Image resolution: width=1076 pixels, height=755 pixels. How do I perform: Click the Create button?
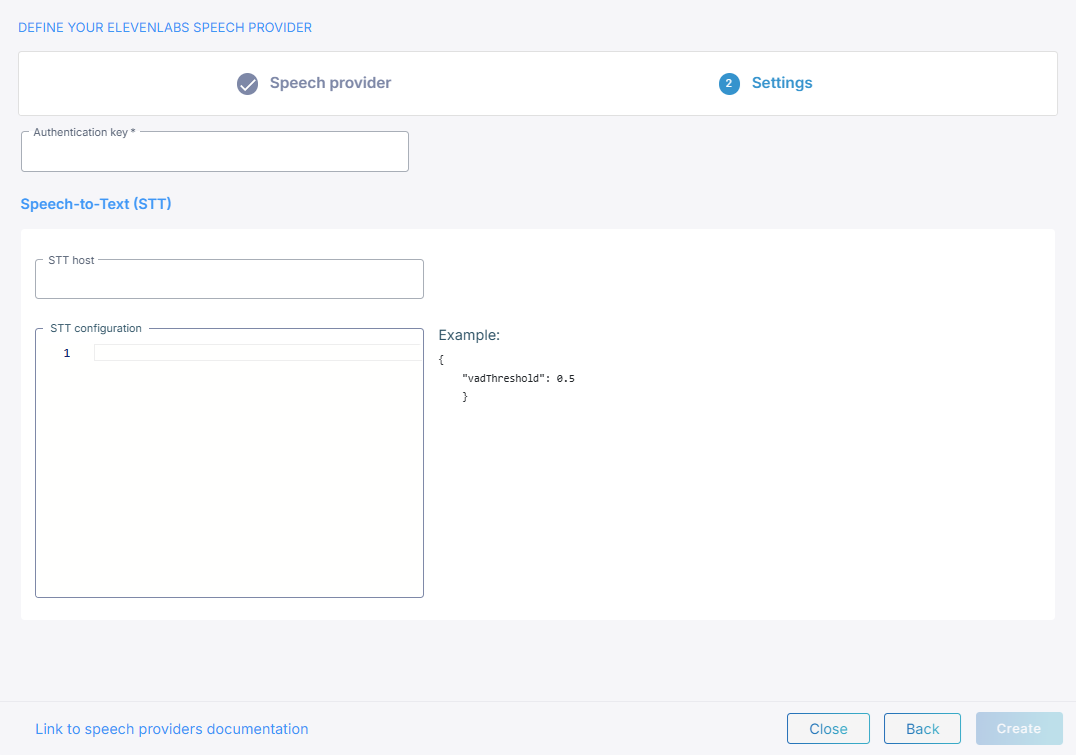[1019, 729]
